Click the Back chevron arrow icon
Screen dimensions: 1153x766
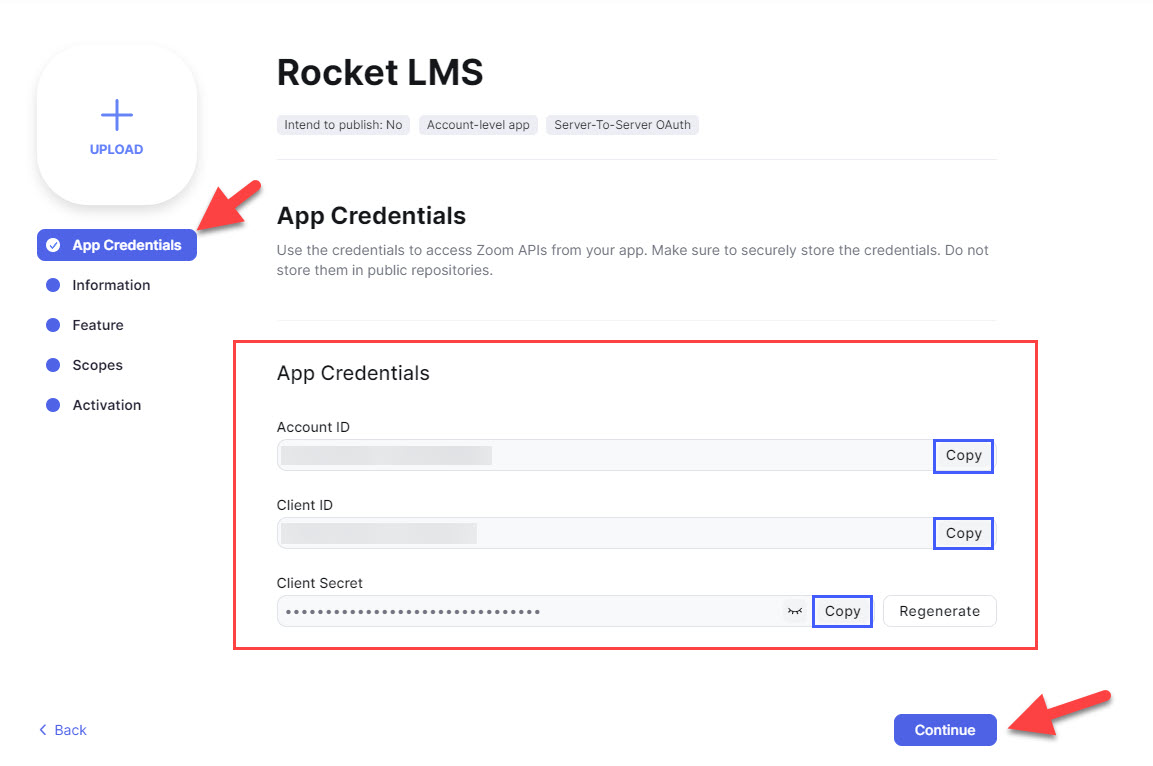[x=43, y=730]
